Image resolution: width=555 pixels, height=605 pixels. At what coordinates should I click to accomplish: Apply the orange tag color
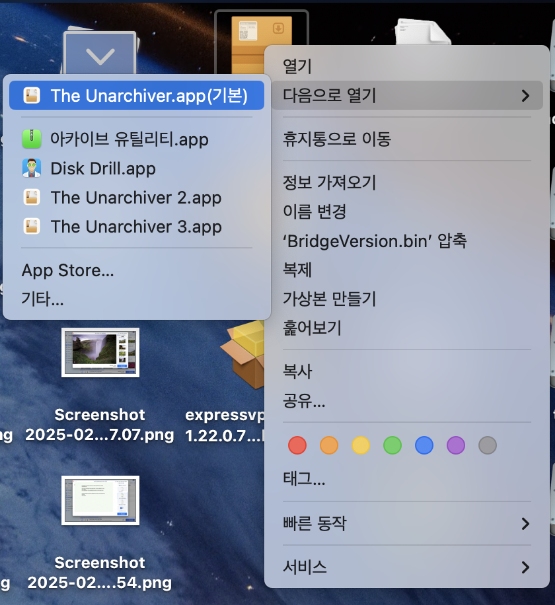[329, 445]
